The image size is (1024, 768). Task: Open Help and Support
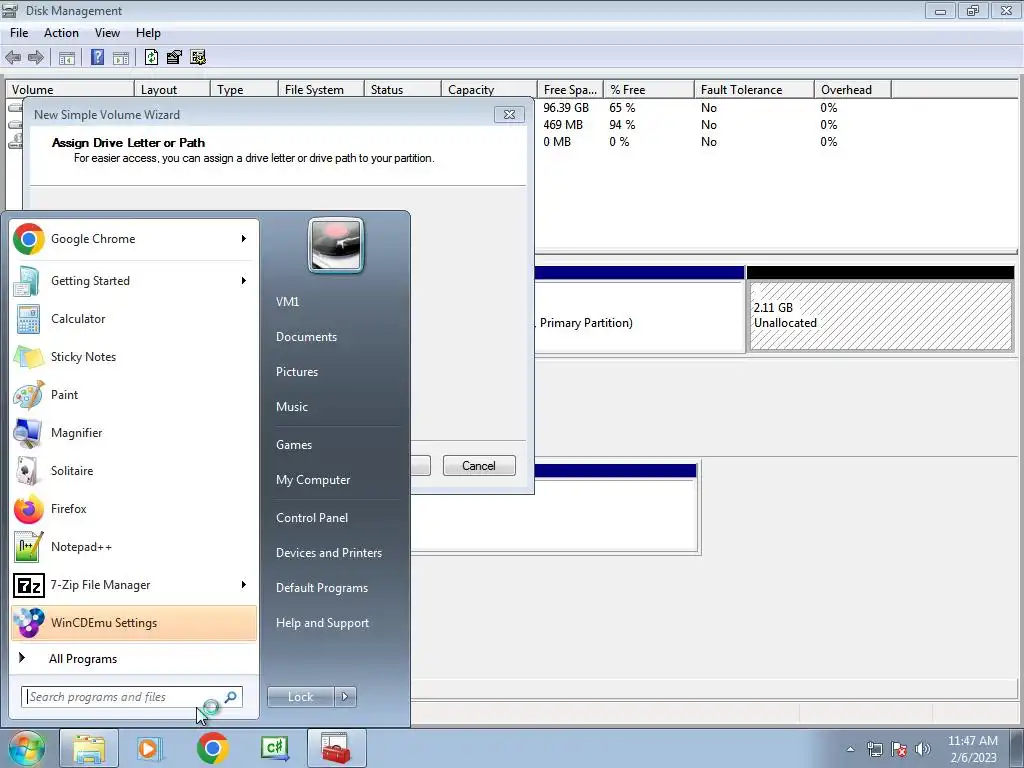[x=322, y=623]
